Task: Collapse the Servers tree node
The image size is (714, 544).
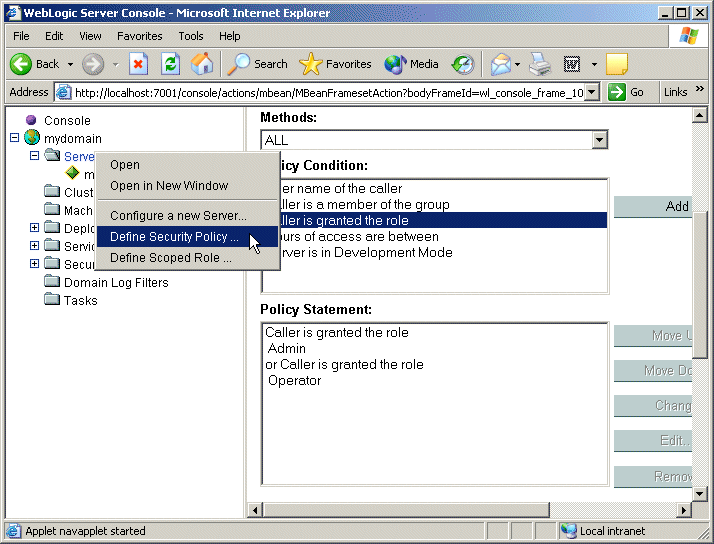Action: (34, 156)
